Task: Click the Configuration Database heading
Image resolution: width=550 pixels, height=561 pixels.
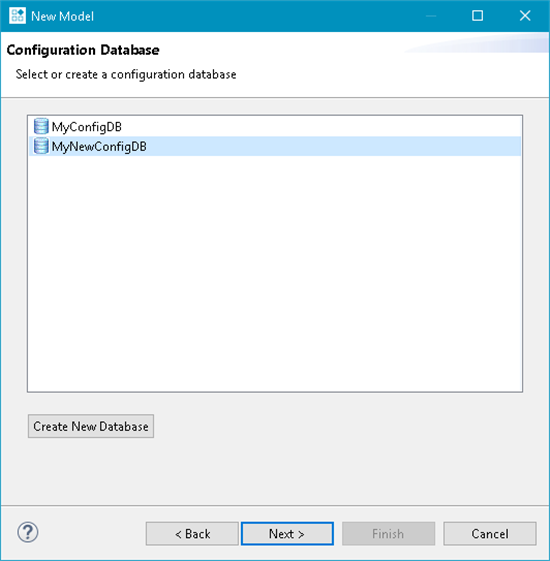Action: click(x=83, y=50)
